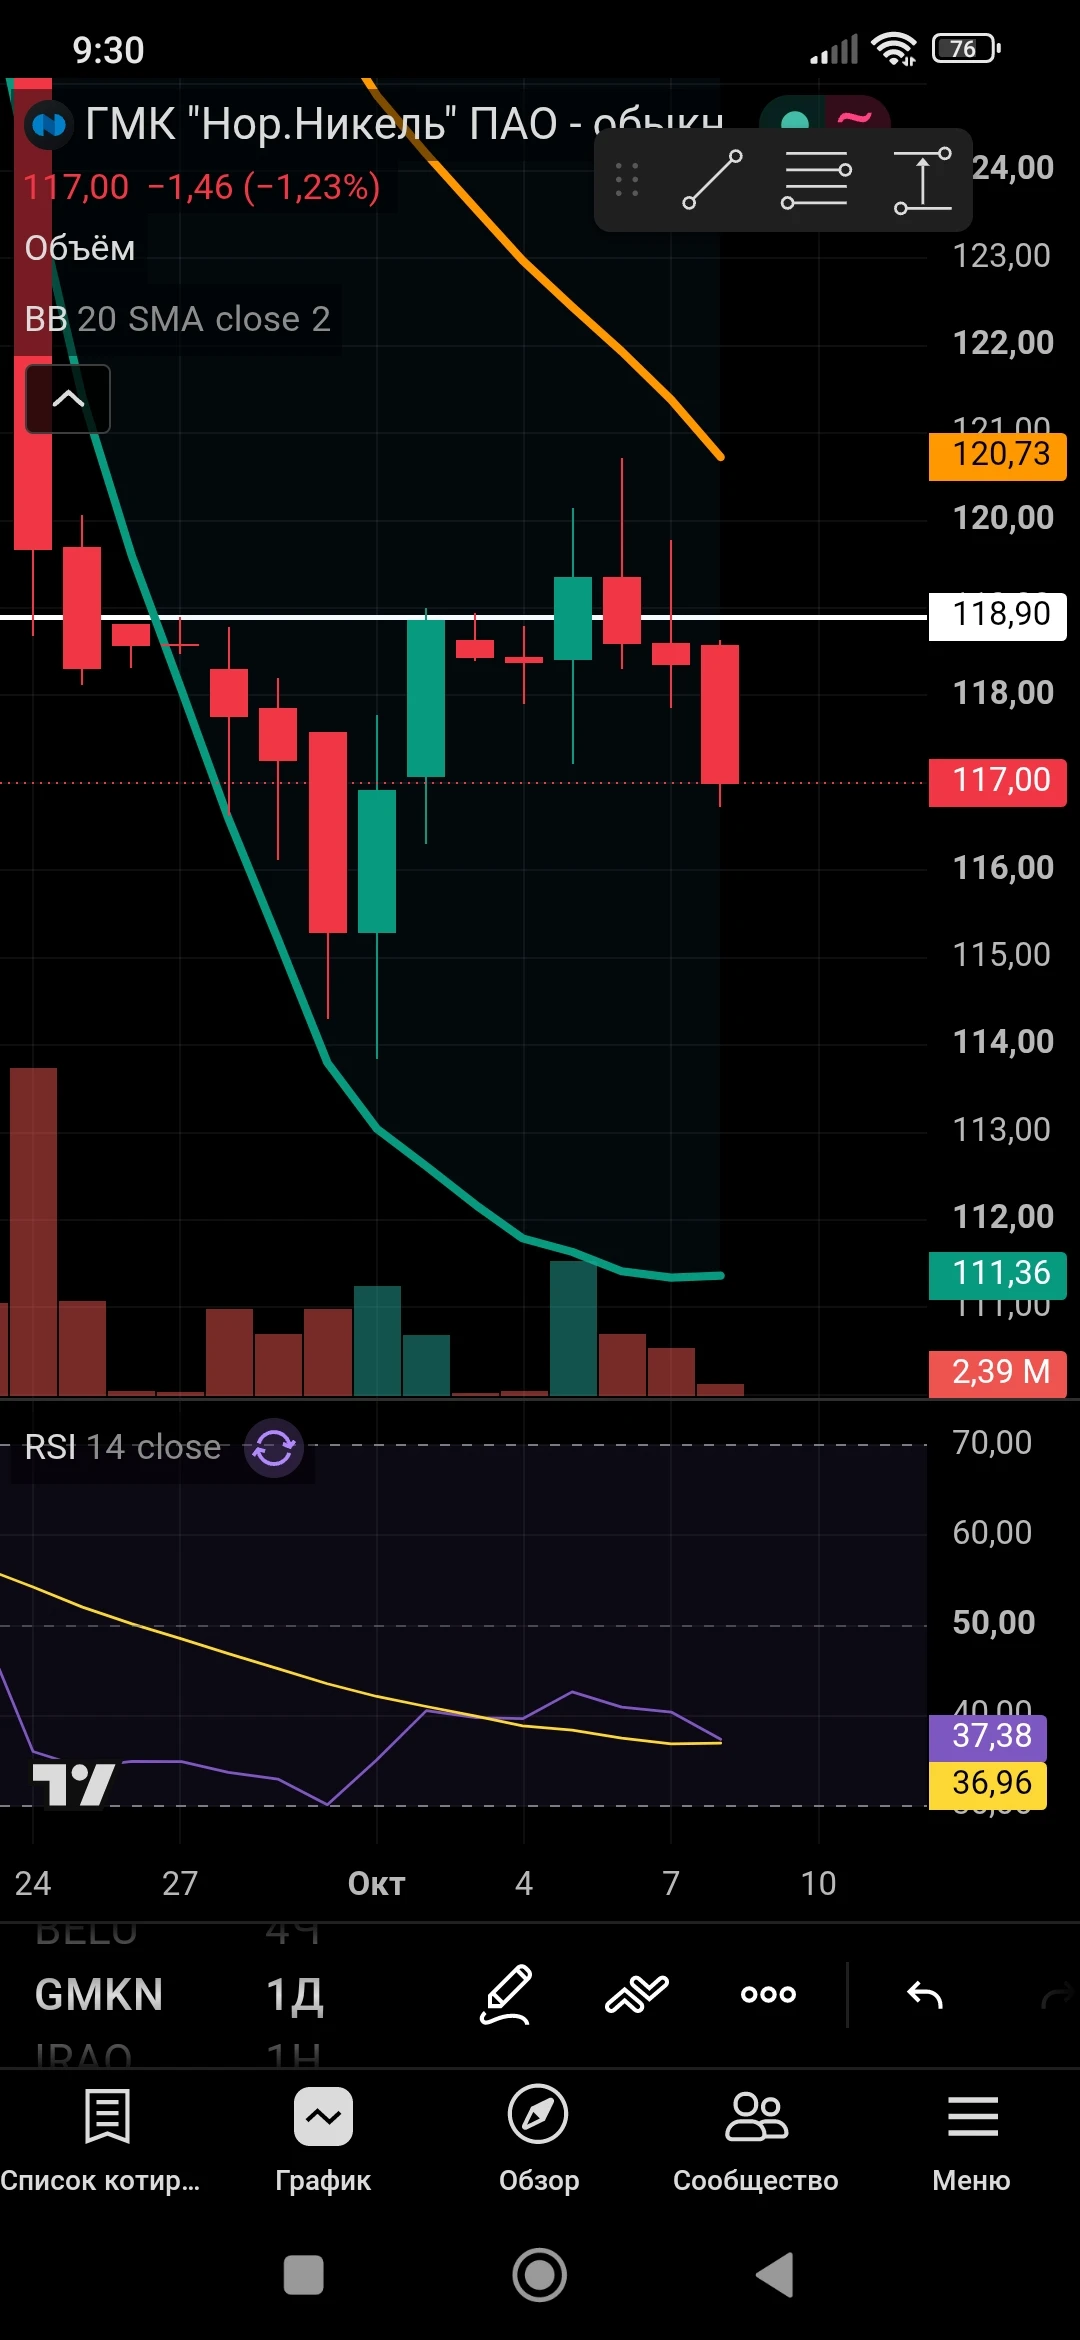Open the indicators chart-lines icon

637,1994
